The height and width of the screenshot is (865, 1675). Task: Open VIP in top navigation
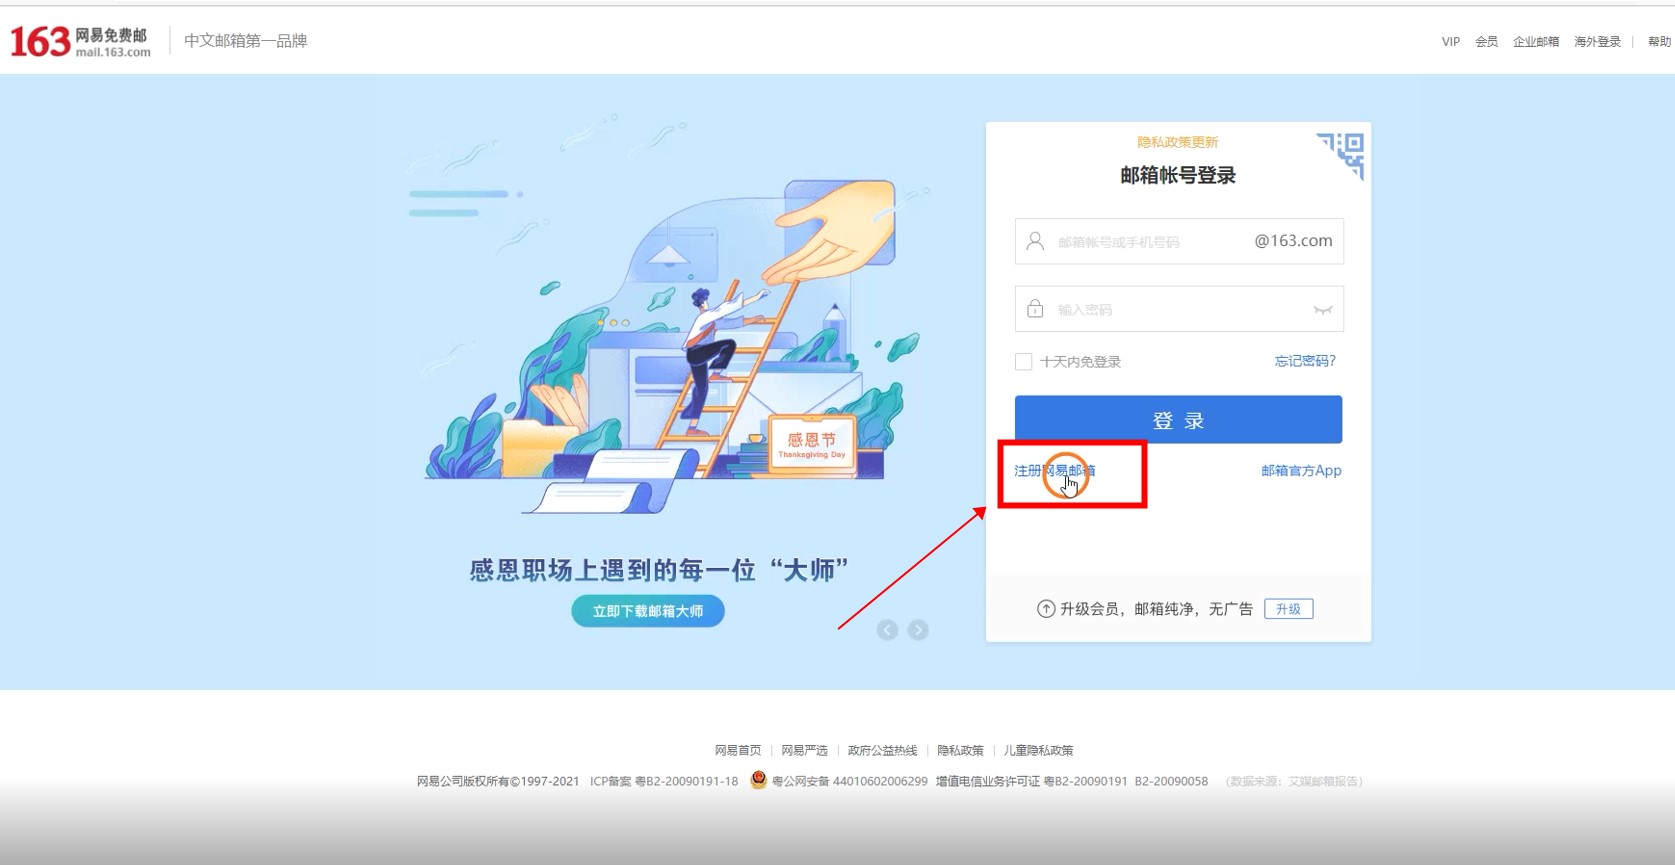point(1450,42)
